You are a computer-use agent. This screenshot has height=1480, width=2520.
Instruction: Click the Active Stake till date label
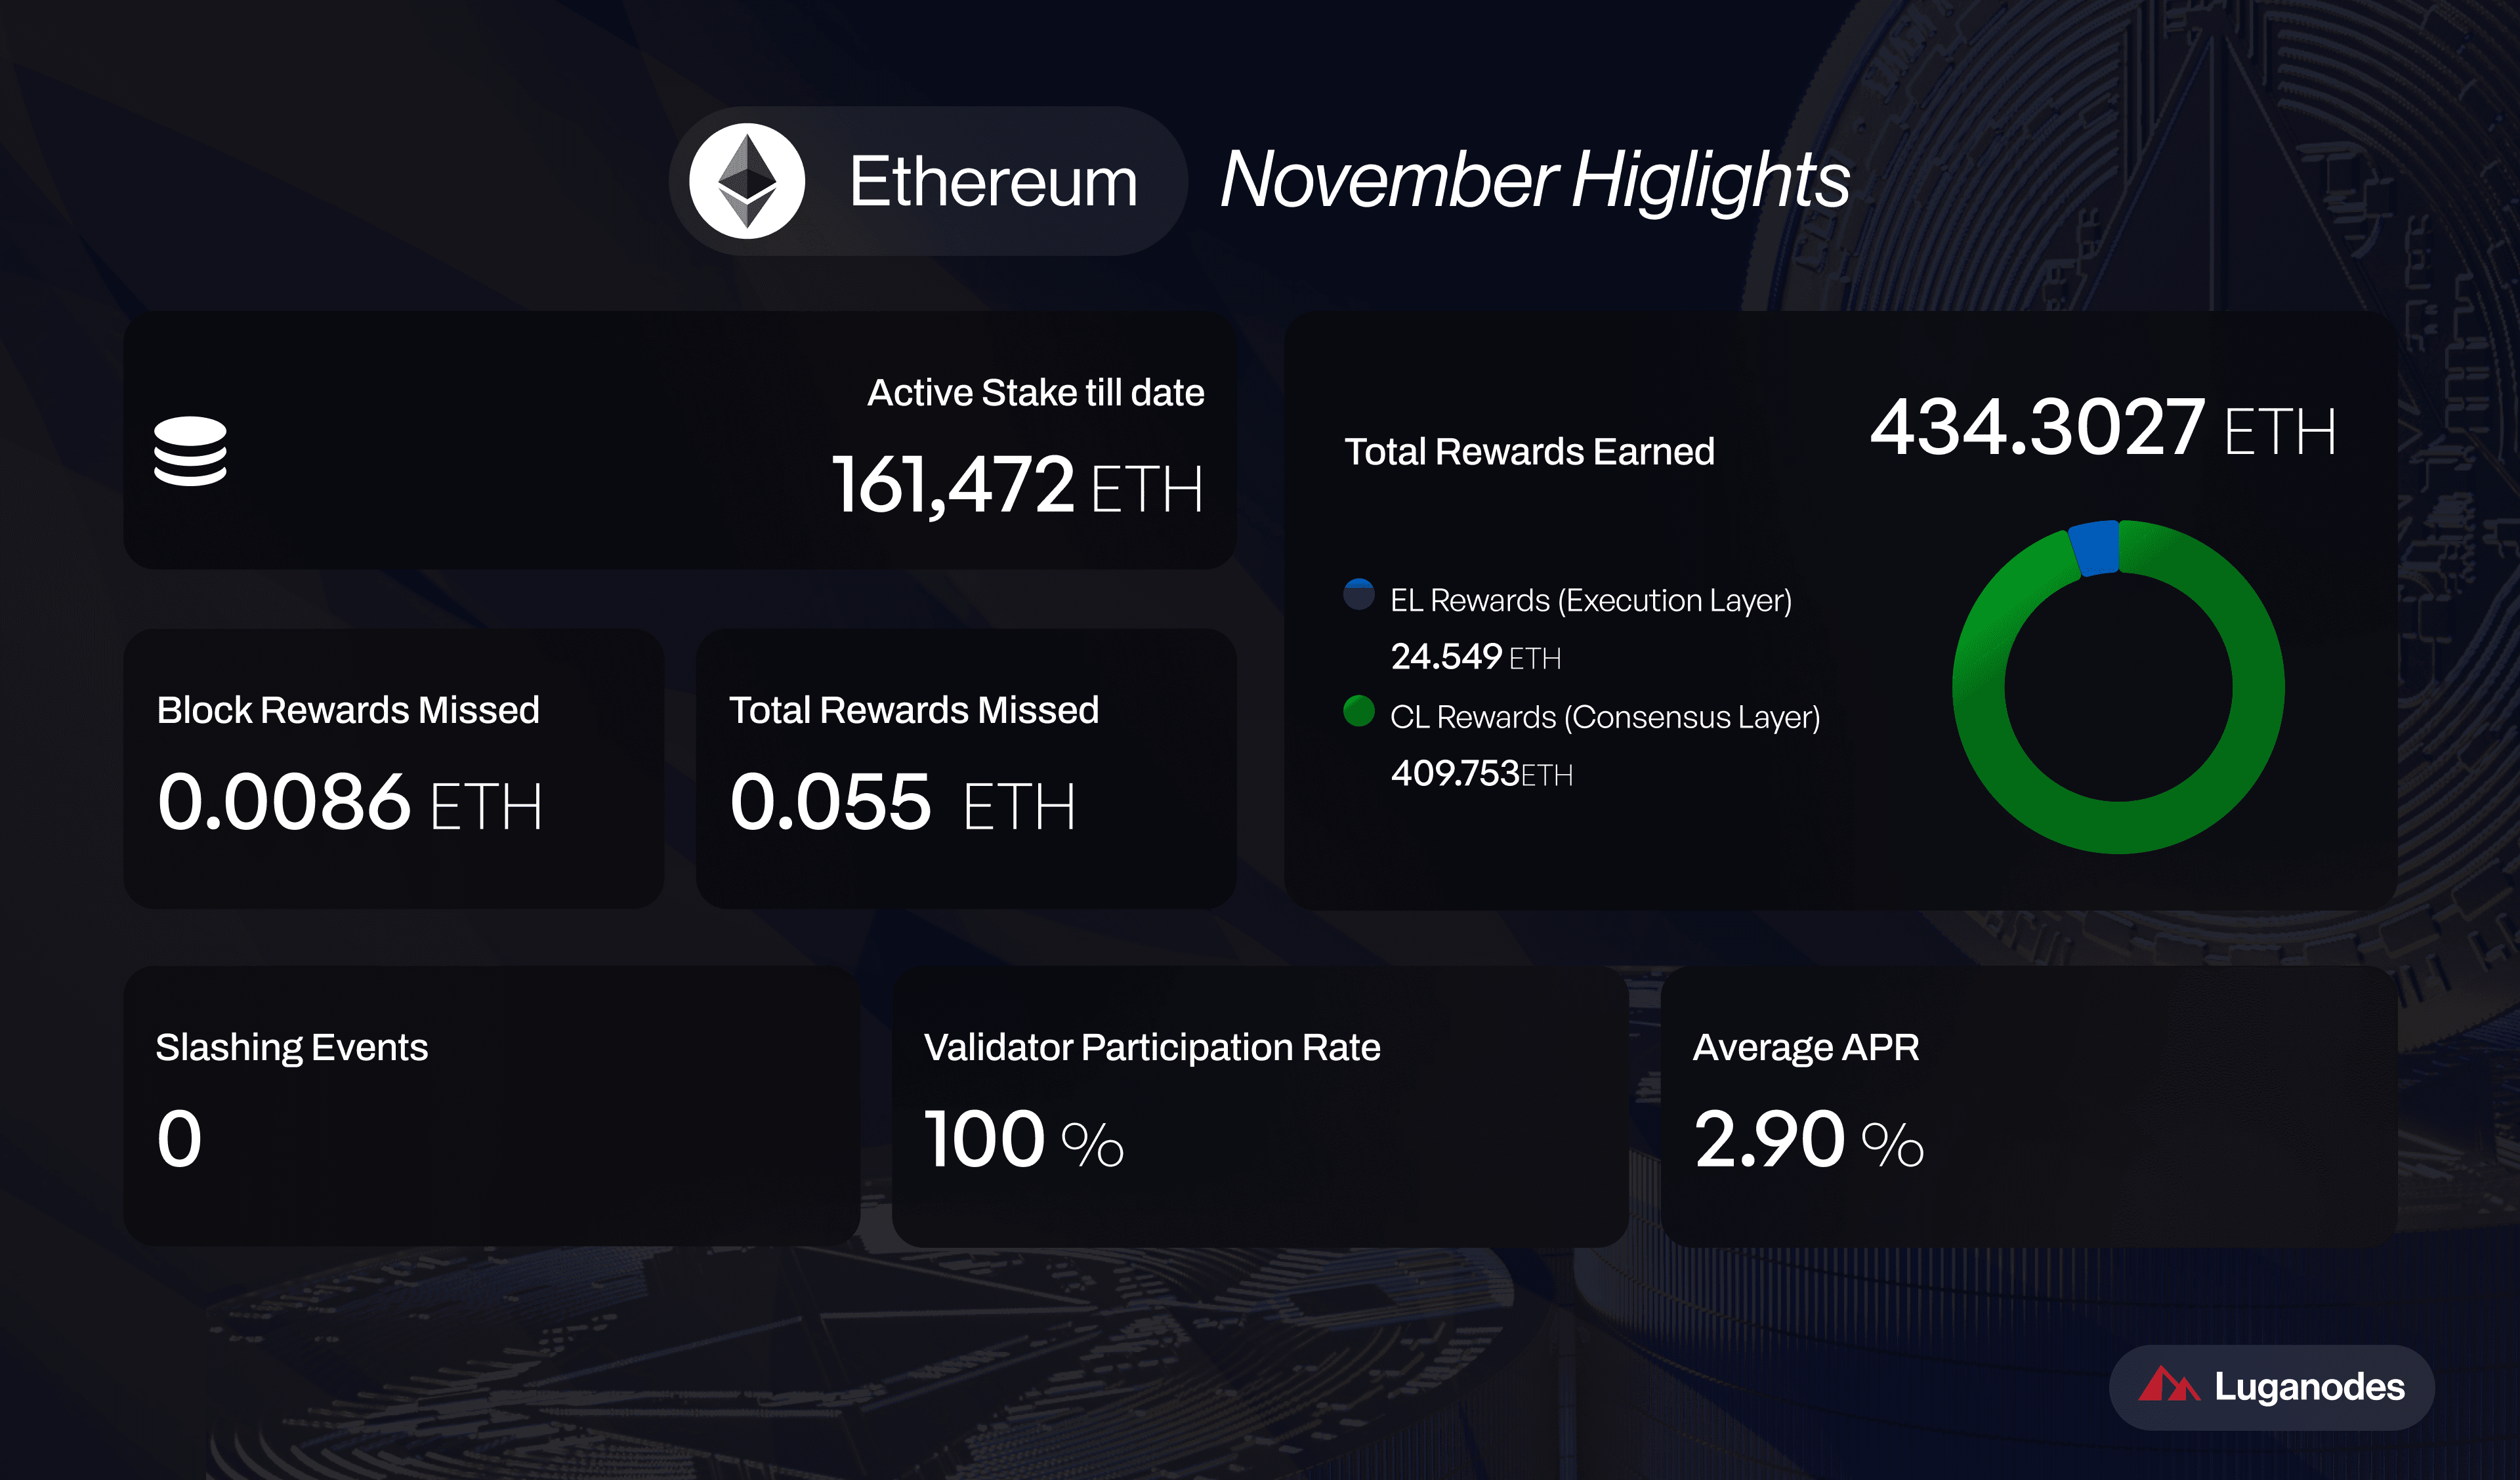pos(1035,393)
